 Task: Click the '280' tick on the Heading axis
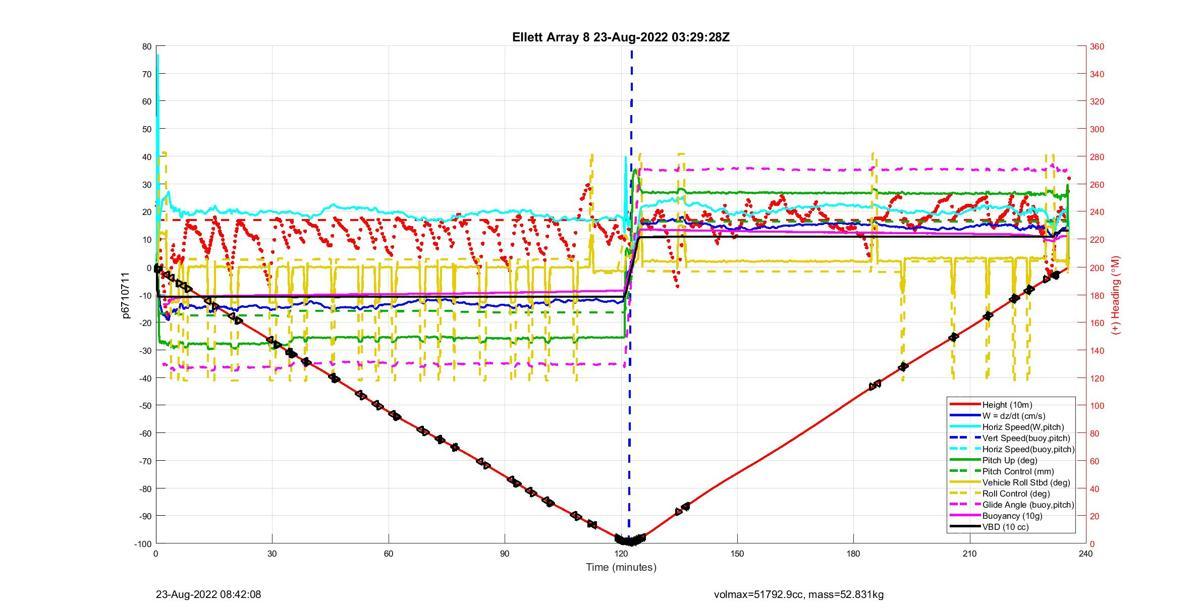(1097, 157)
